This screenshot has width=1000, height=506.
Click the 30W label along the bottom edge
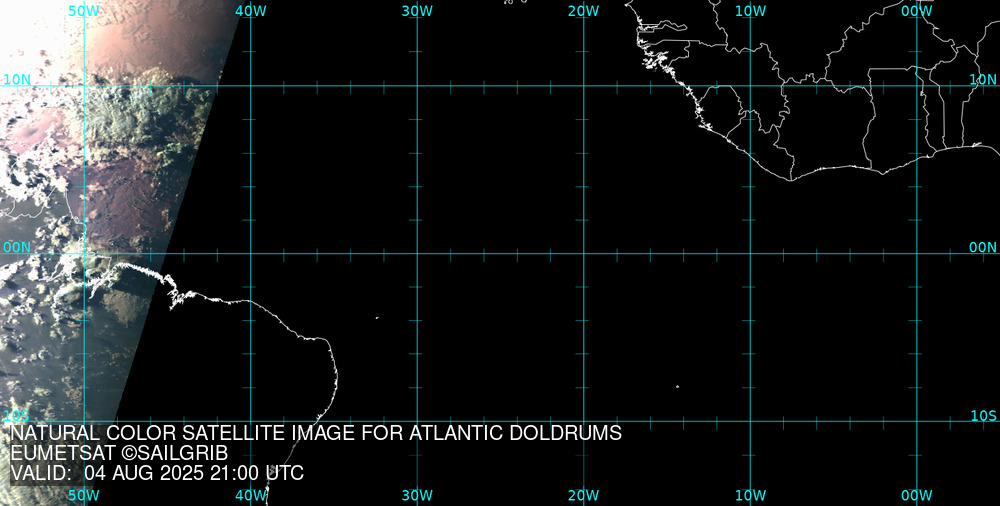click(x=418, y=495)
